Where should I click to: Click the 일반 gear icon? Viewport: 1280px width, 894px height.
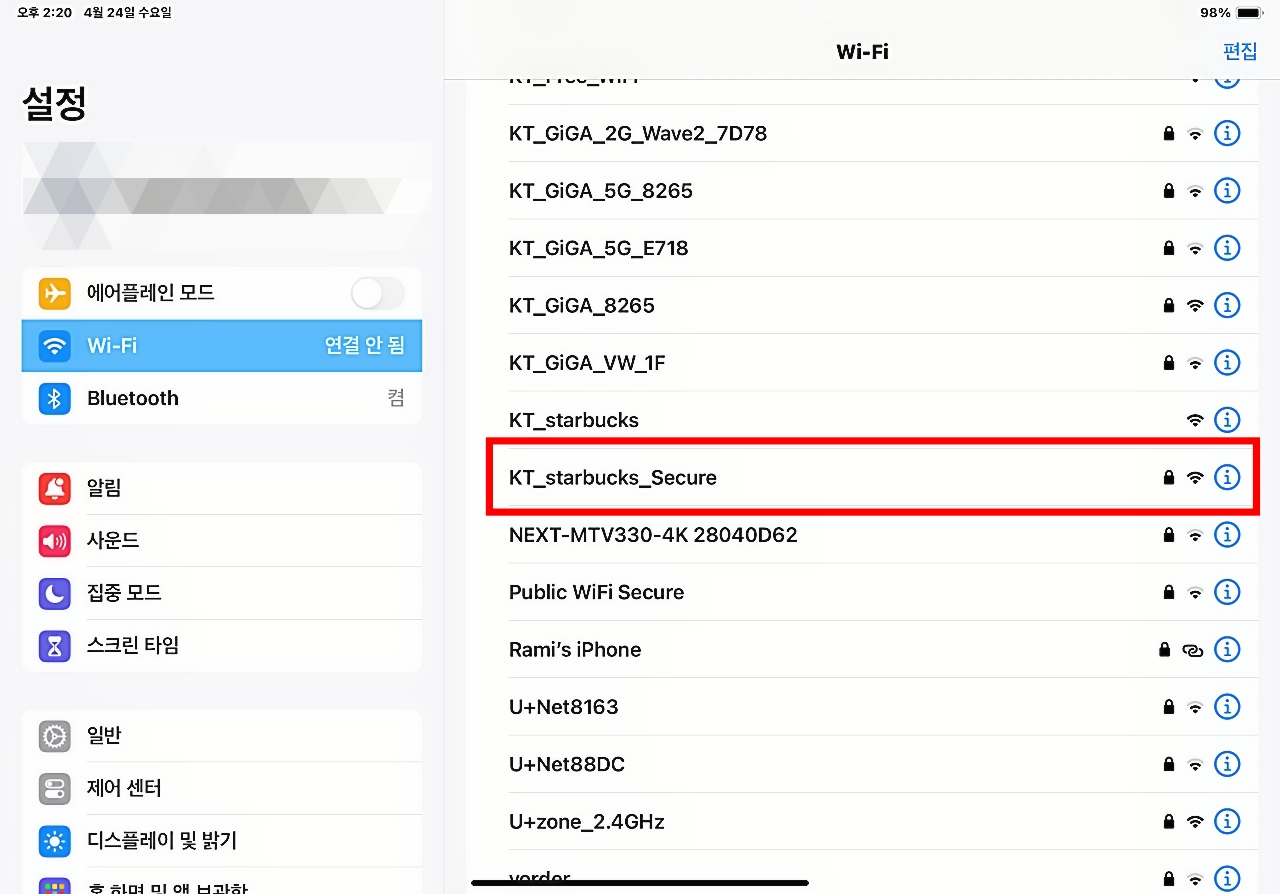[x=55, y=736]
